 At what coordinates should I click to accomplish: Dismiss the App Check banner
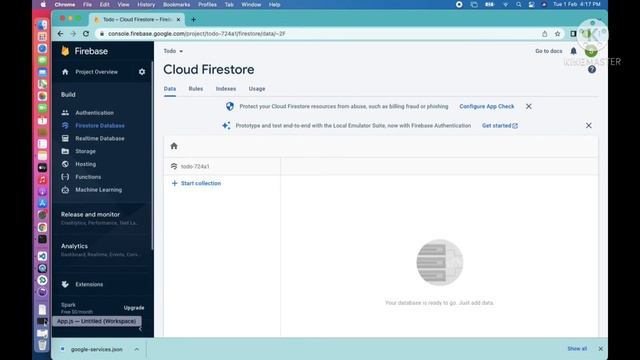pos(529,106)
